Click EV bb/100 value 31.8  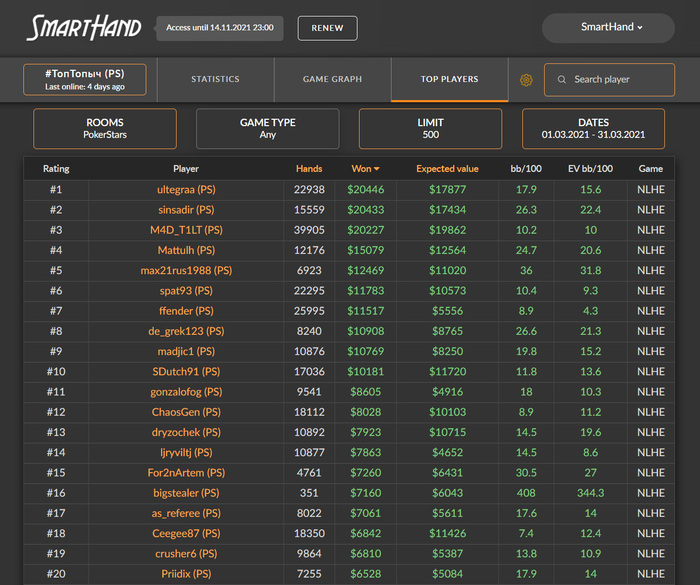tap(590, 271)
